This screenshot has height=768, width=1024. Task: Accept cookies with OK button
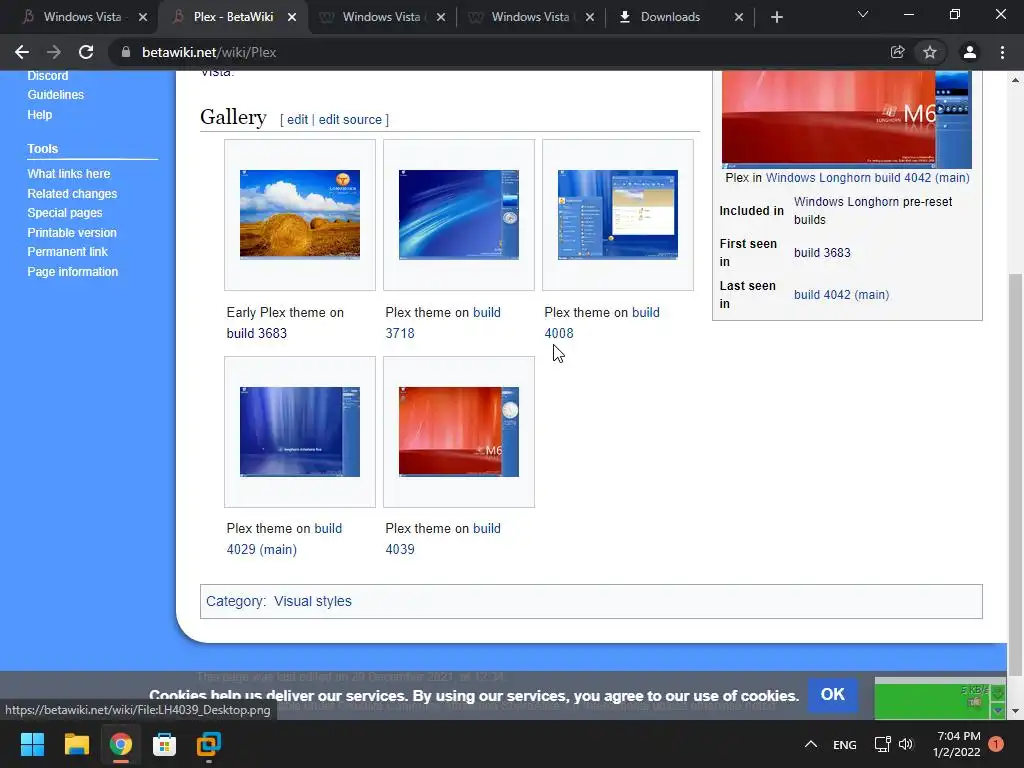(833, 694)
